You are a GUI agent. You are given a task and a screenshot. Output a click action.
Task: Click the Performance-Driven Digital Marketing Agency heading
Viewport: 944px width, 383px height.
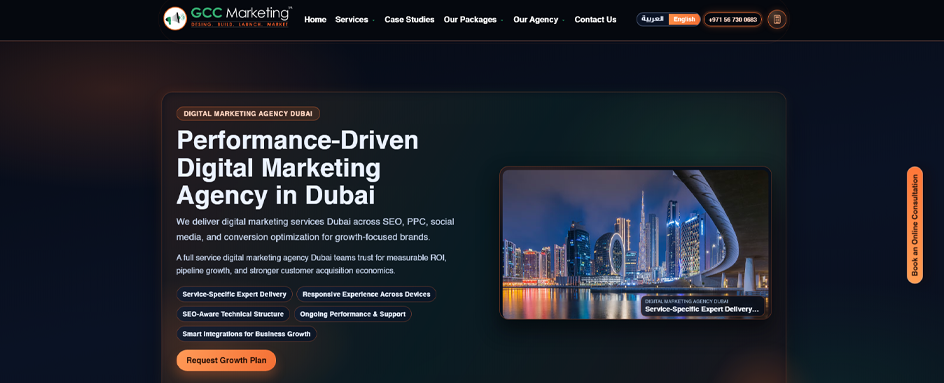[297, 168]
